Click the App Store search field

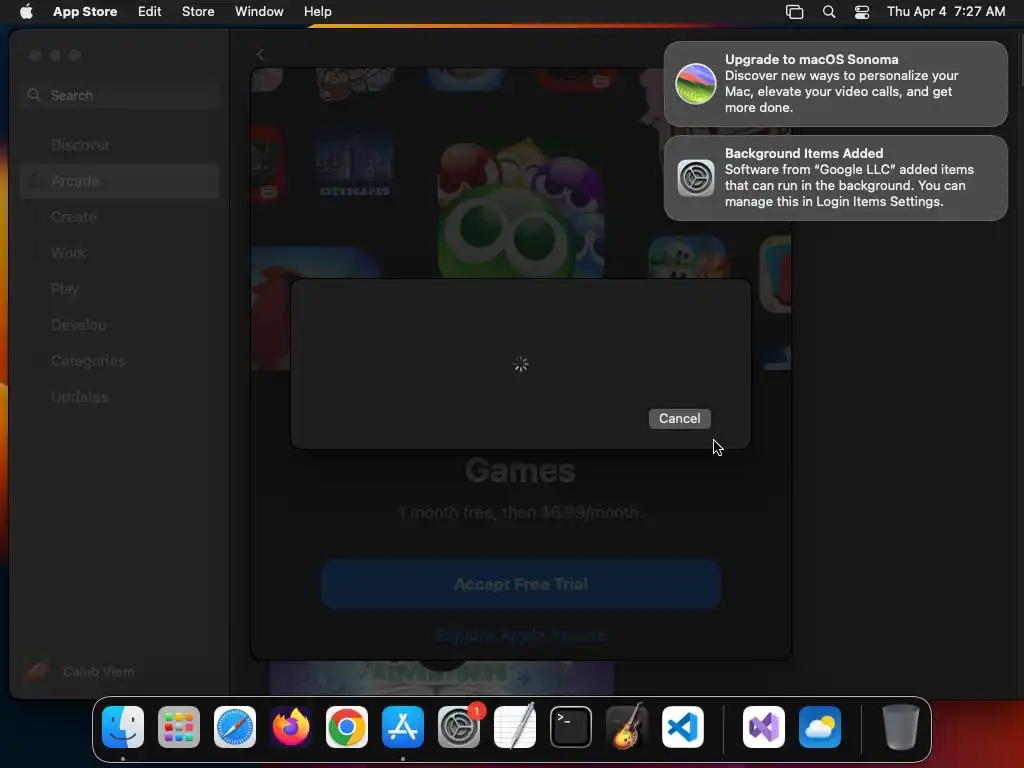[120, 95]
